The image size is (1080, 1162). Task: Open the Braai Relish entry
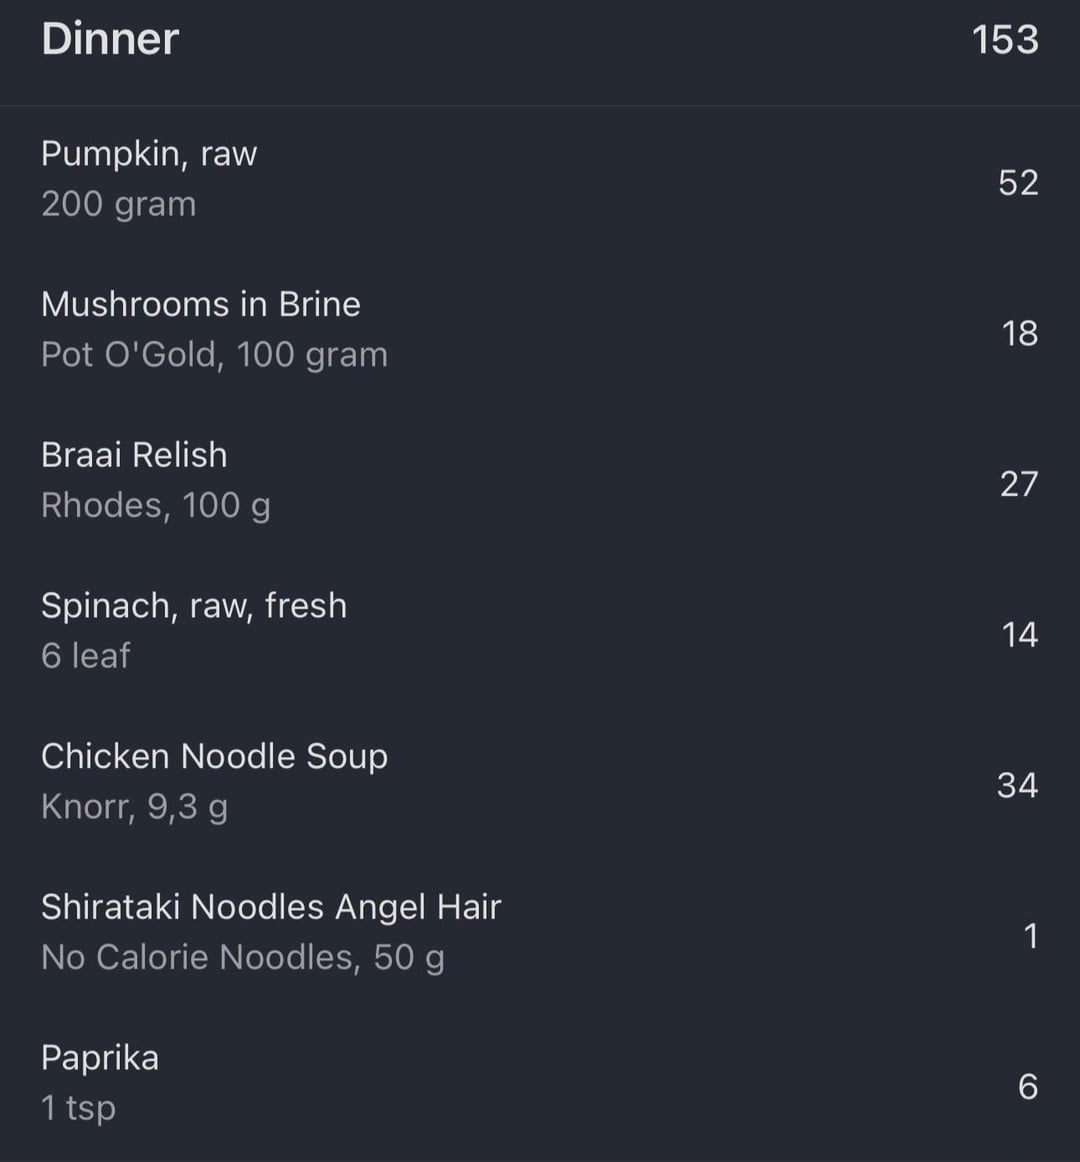click(x=134, y=455)
